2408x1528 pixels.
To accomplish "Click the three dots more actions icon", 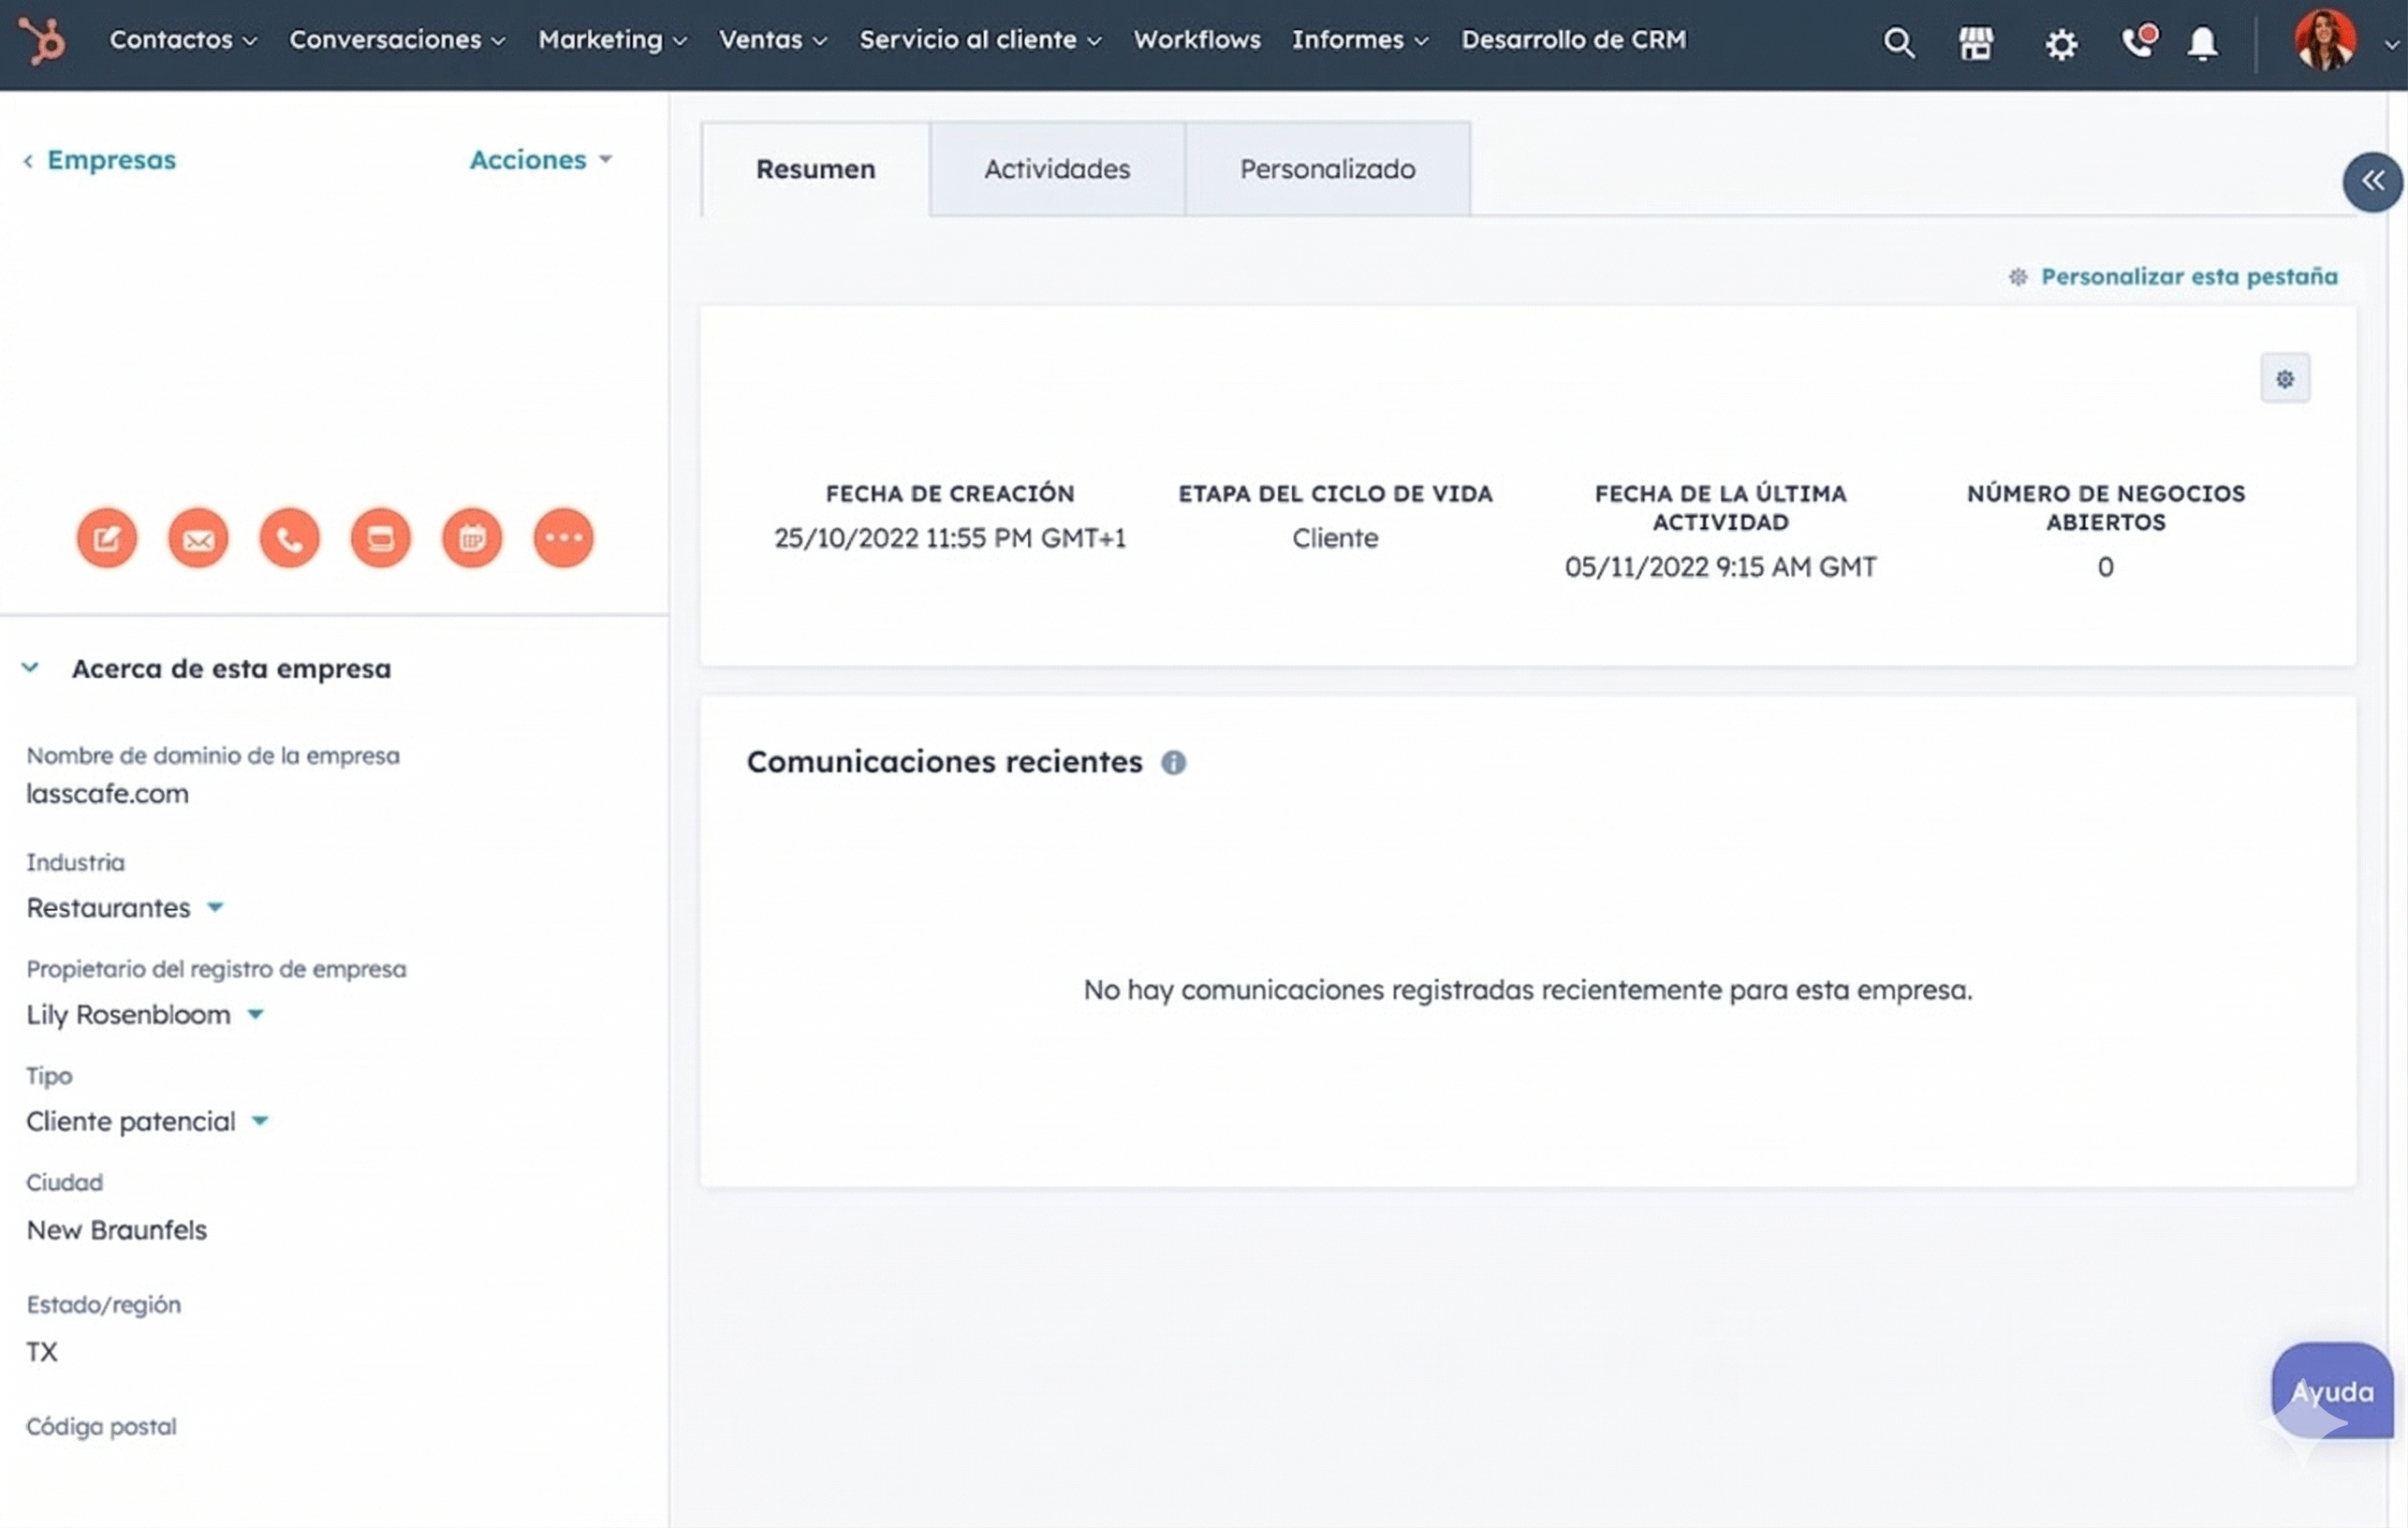I will 563,538.
